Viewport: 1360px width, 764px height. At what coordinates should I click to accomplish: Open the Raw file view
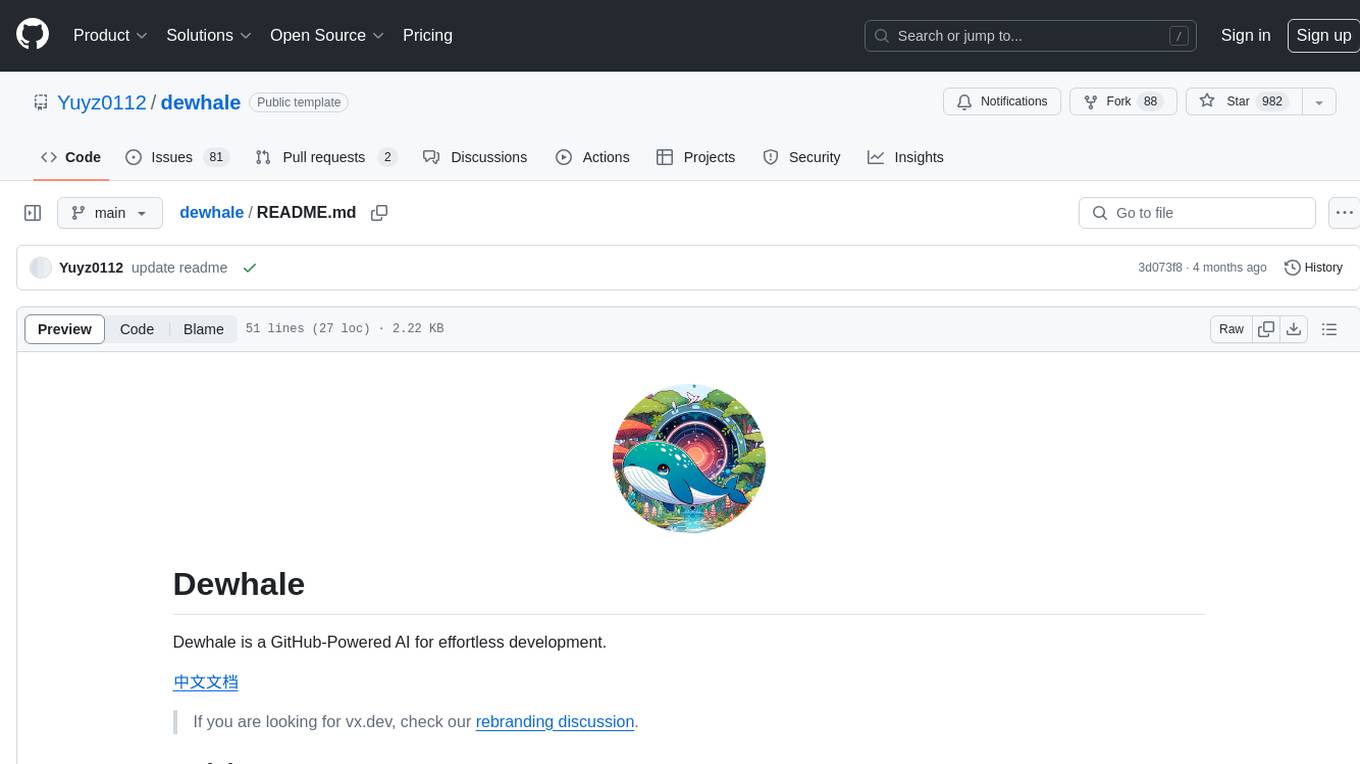pyautogui.click(x=1231, y=329)
